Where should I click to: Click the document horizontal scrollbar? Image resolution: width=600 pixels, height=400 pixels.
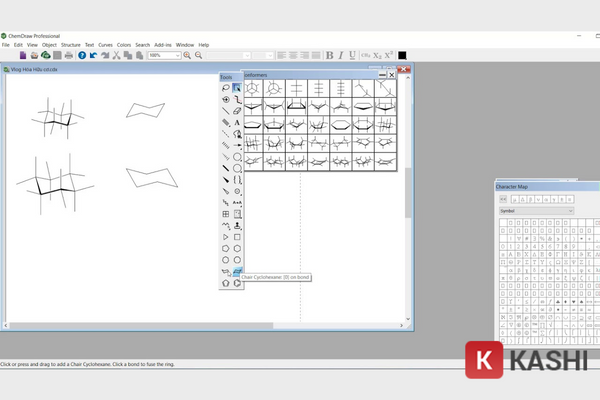click(x=142, y=325)
